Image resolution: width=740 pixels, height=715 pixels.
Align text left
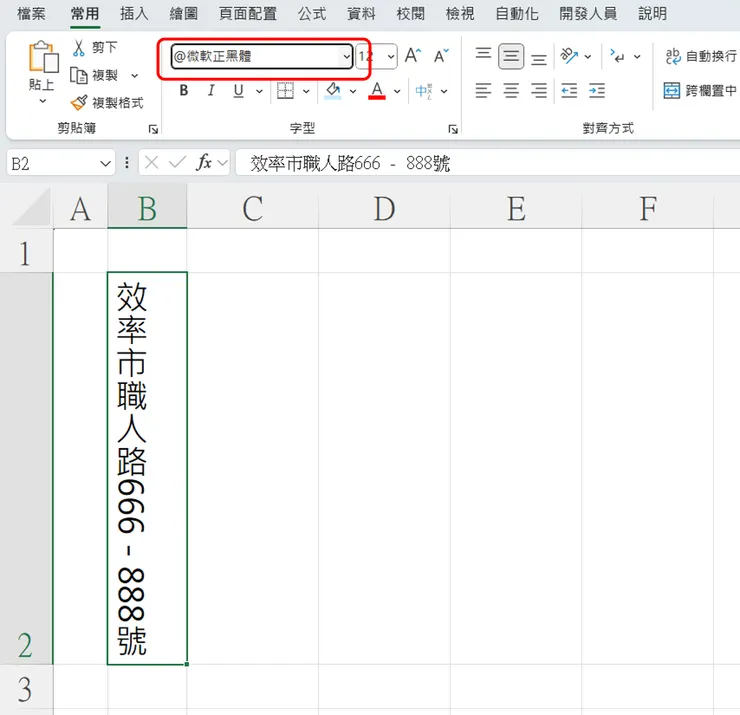[x=483, y=90]
